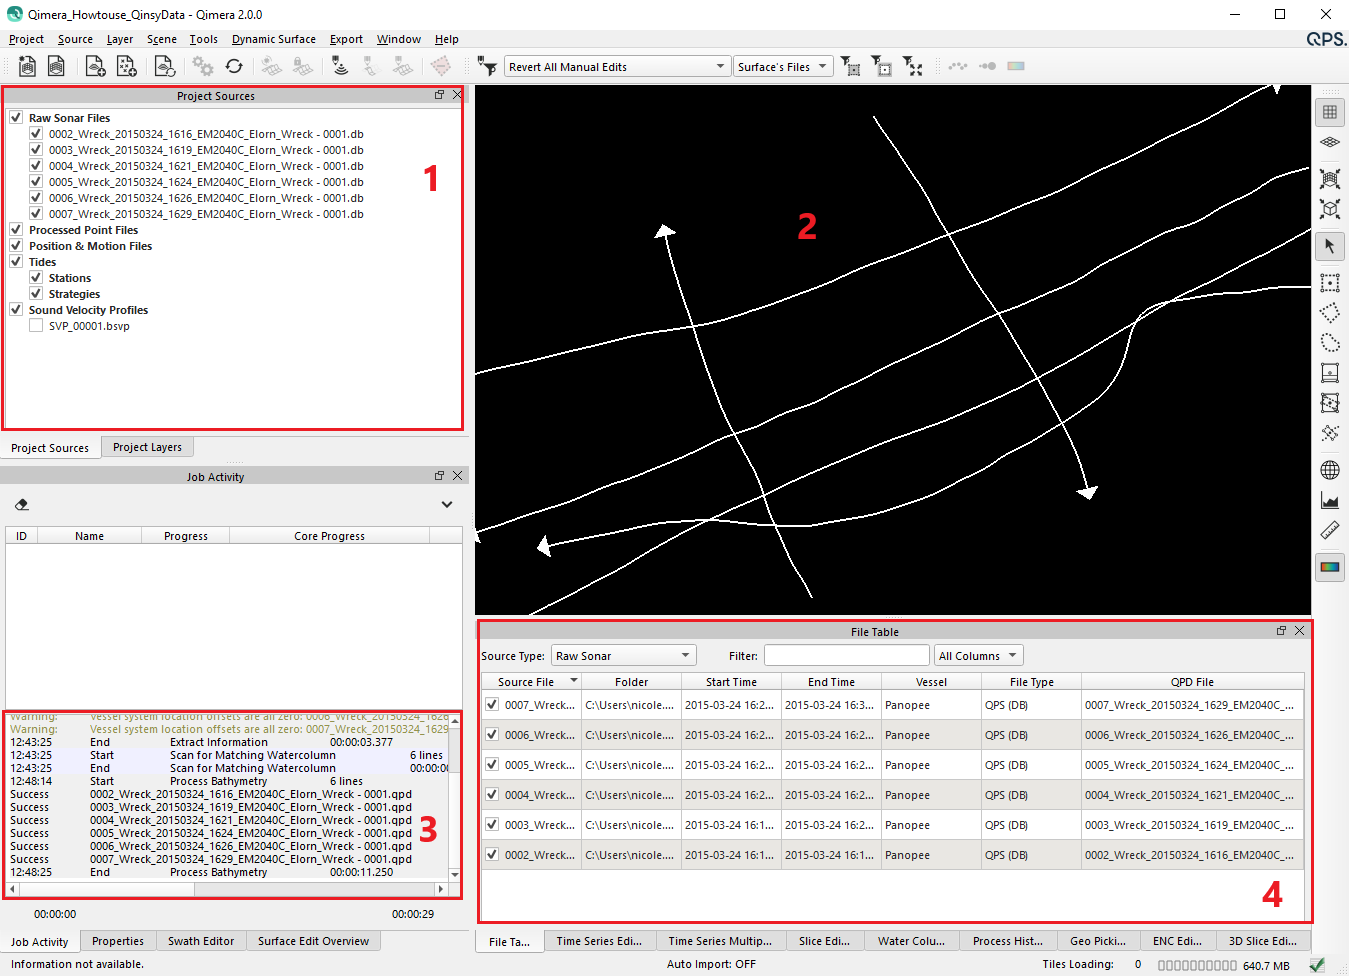
Task: Switch to the Project Layers tab
Action: click(147, 447)
